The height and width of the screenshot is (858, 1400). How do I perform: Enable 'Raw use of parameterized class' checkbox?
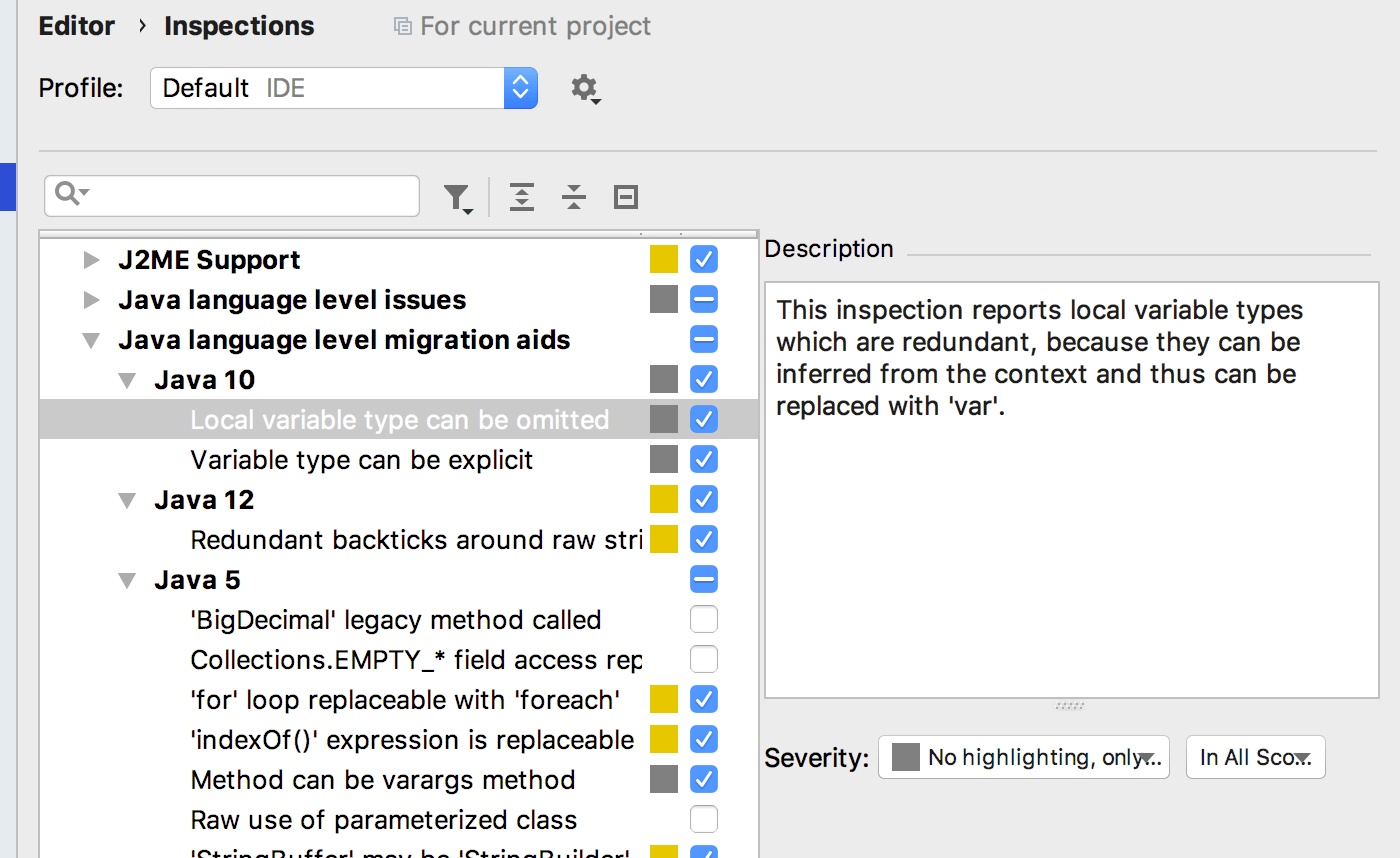pos(704,820)
